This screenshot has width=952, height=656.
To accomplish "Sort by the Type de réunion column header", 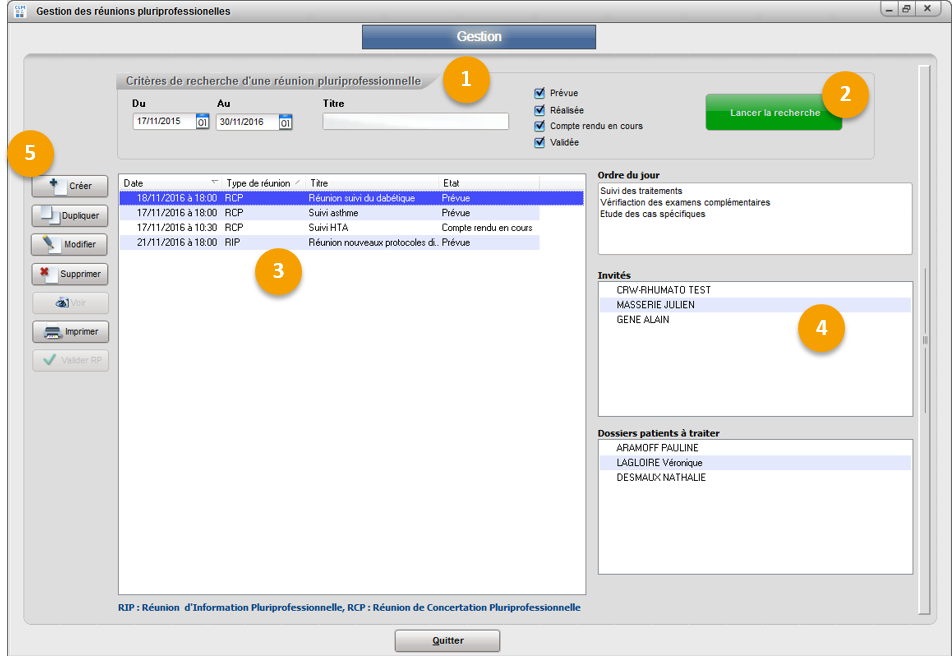I will click(262, 183).
